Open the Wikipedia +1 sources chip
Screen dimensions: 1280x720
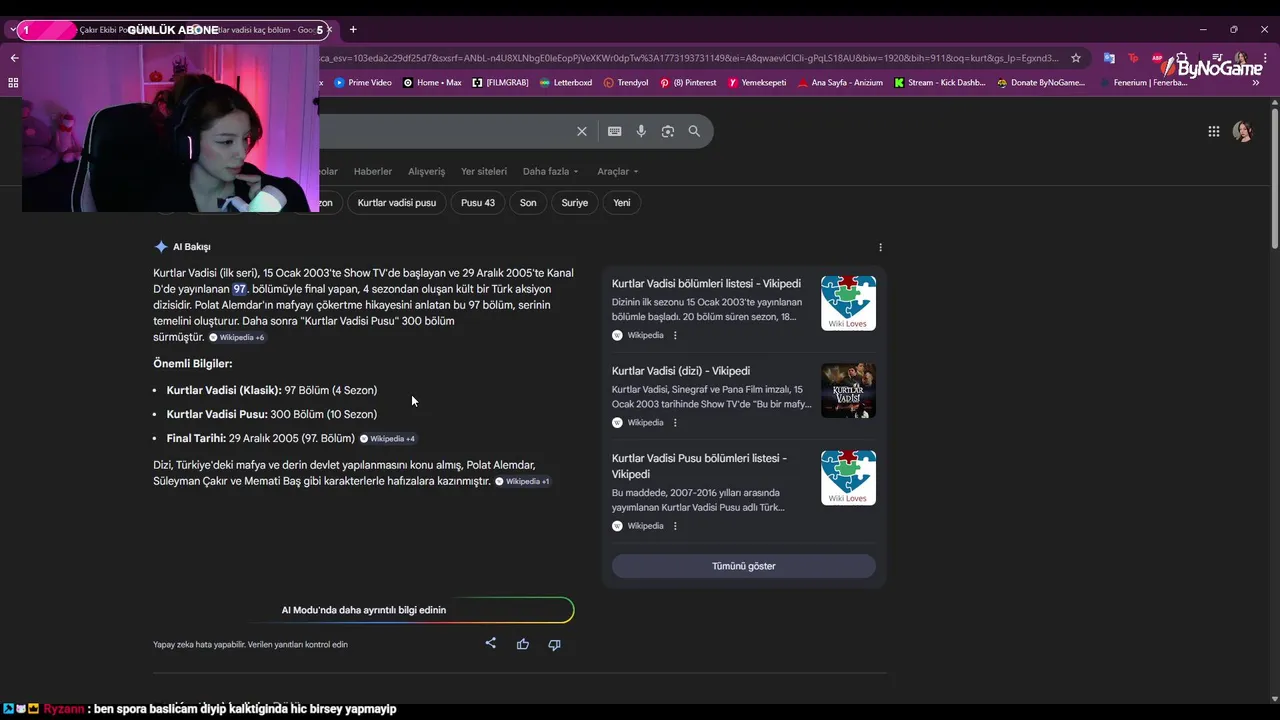(523, 481)
